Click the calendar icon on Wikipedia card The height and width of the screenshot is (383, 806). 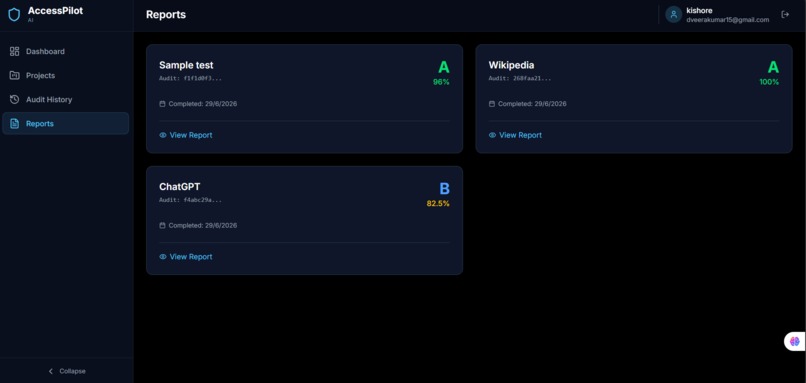[x=492, y=104]
